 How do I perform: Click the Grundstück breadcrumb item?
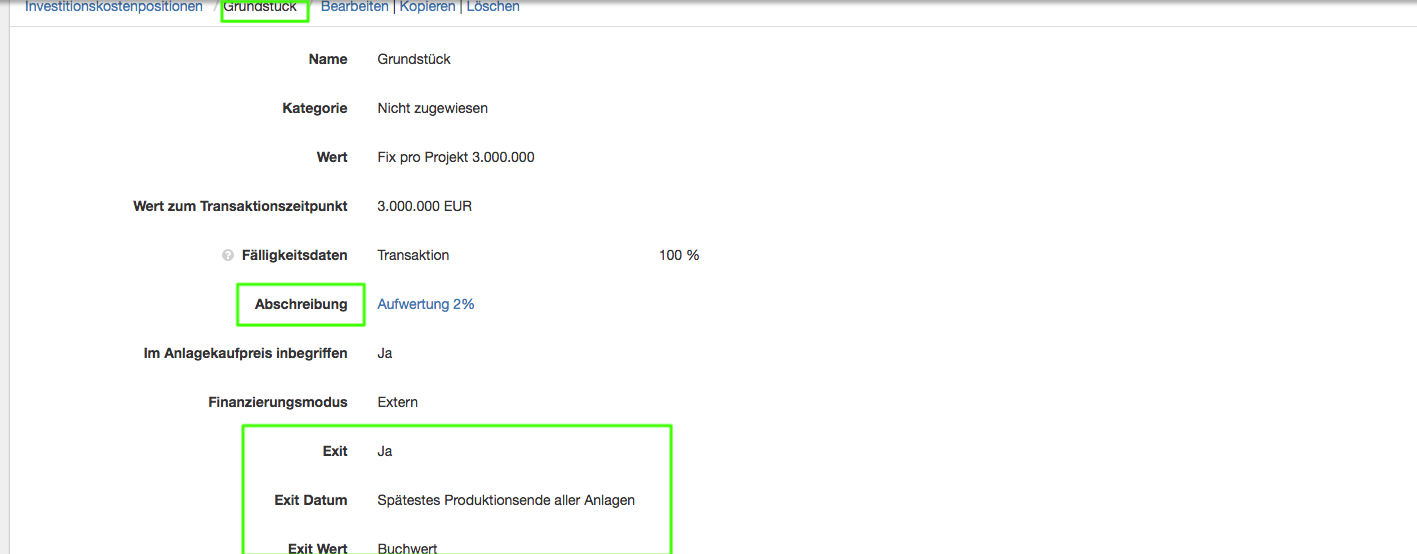coord(260,7)
